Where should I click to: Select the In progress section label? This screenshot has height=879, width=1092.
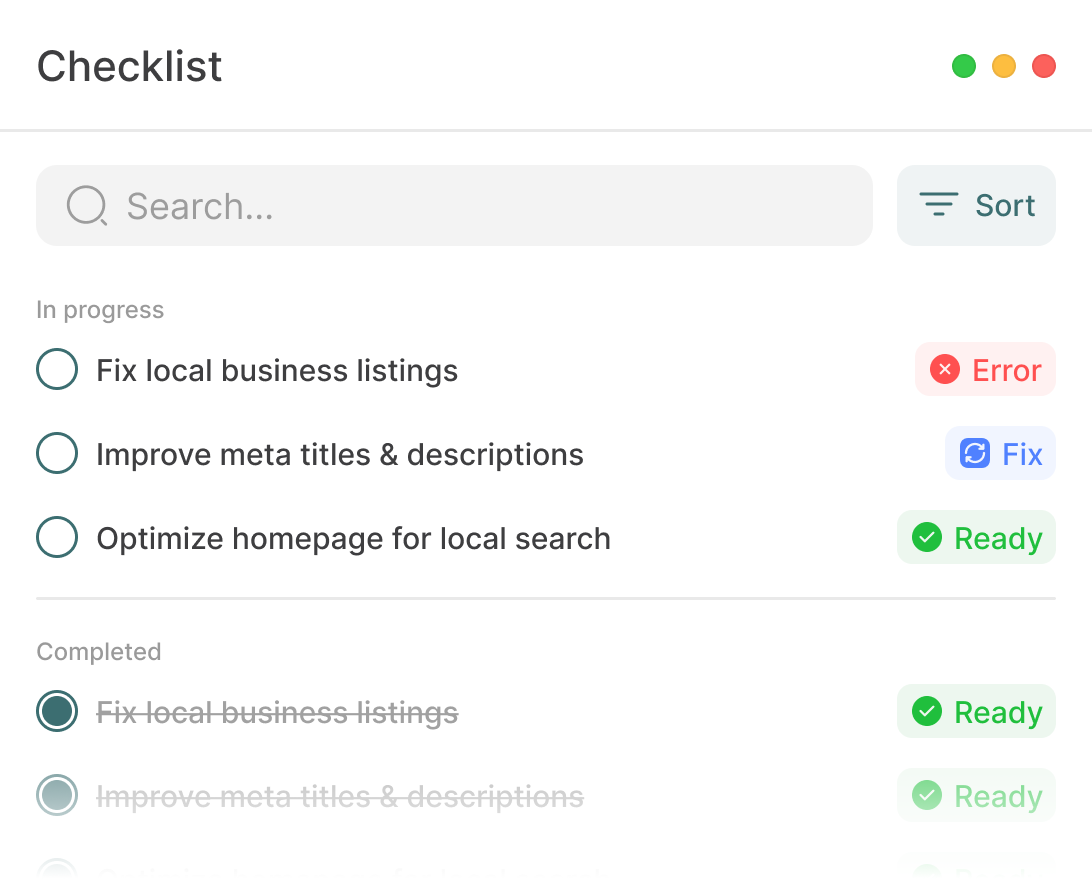100,310
